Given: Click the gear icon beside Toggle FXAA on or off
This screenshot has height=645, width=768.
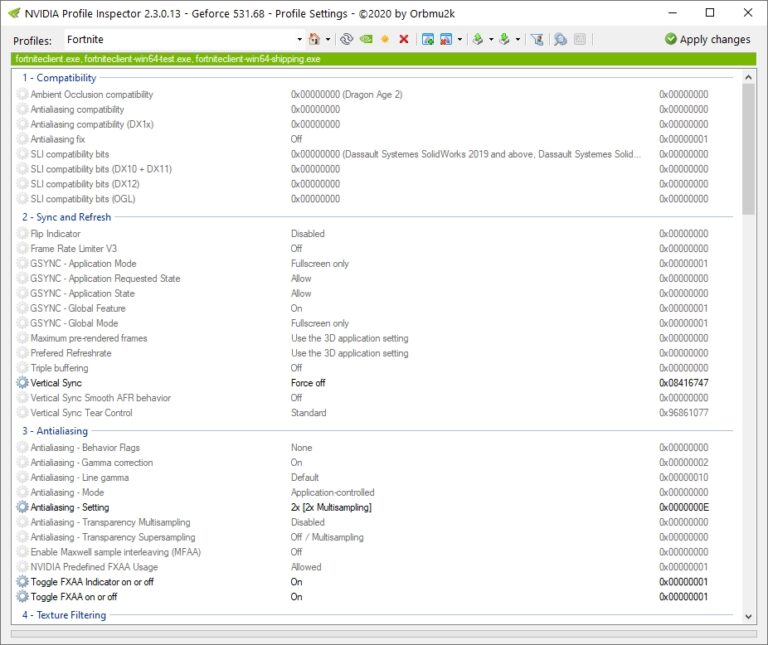Looking at the screenshot, I should point(23,597).
